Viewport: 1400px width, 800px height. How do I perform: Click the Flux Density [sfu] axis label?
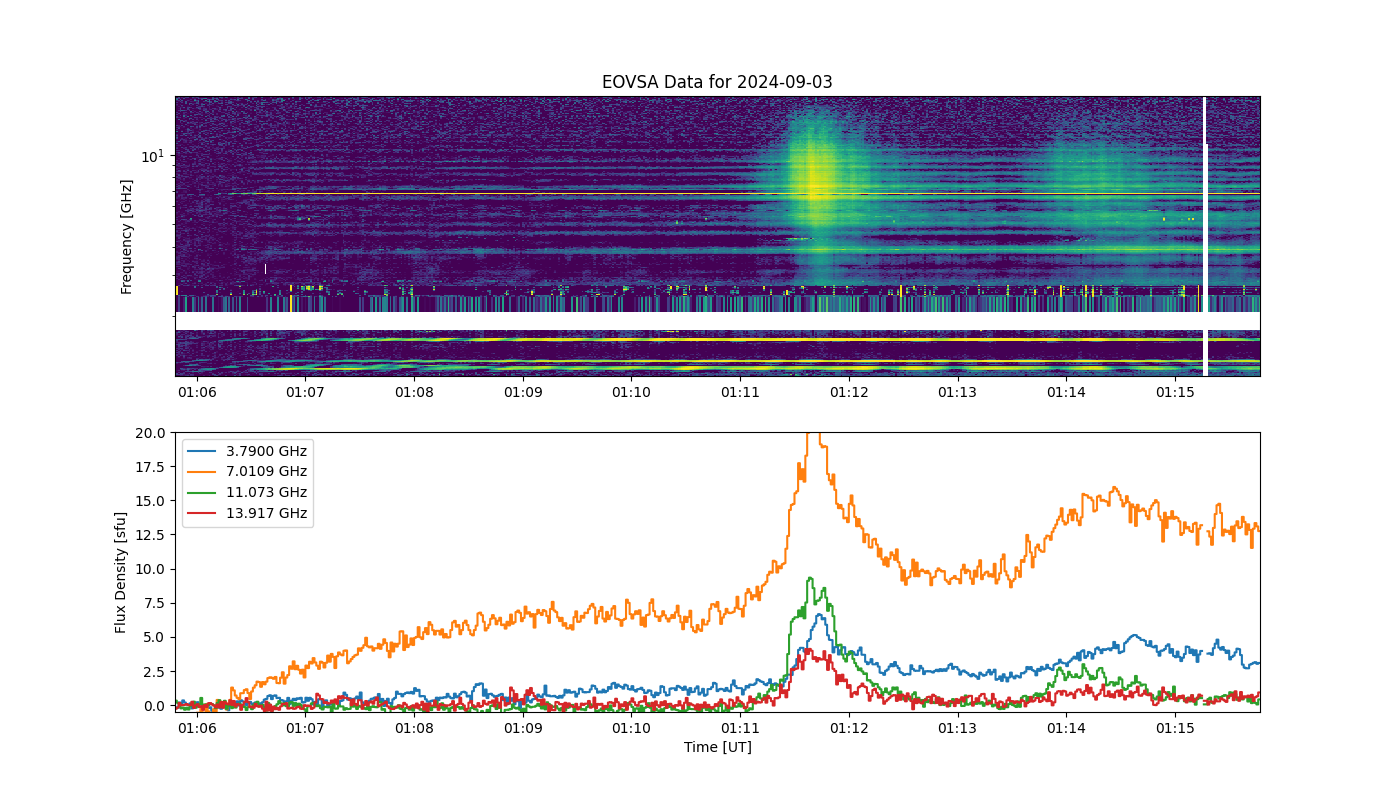coord(121,572)
